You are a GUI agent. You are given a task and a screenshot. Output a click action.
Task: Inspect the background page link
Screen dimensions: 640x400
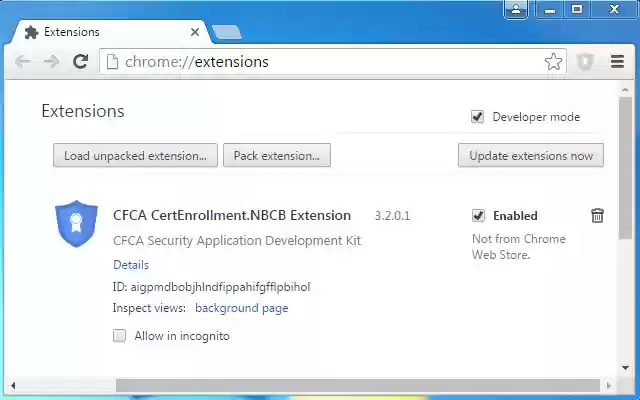(x=242, y=308)
